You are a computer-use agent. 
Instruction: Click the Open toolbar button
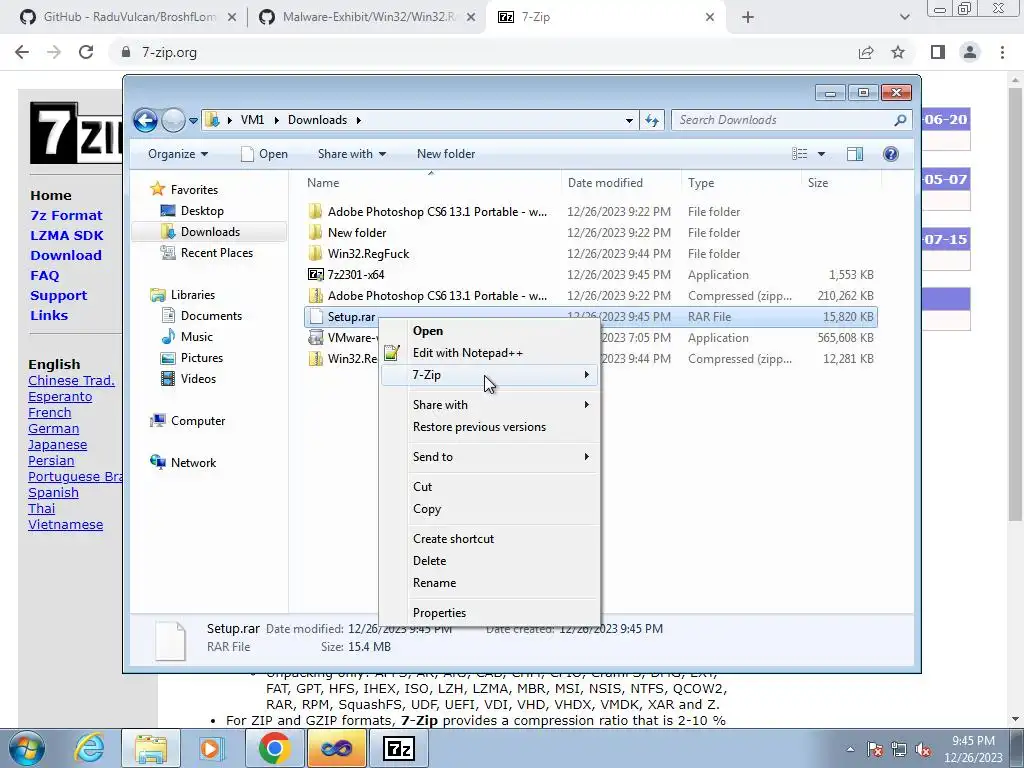click(x=264, y=154)
